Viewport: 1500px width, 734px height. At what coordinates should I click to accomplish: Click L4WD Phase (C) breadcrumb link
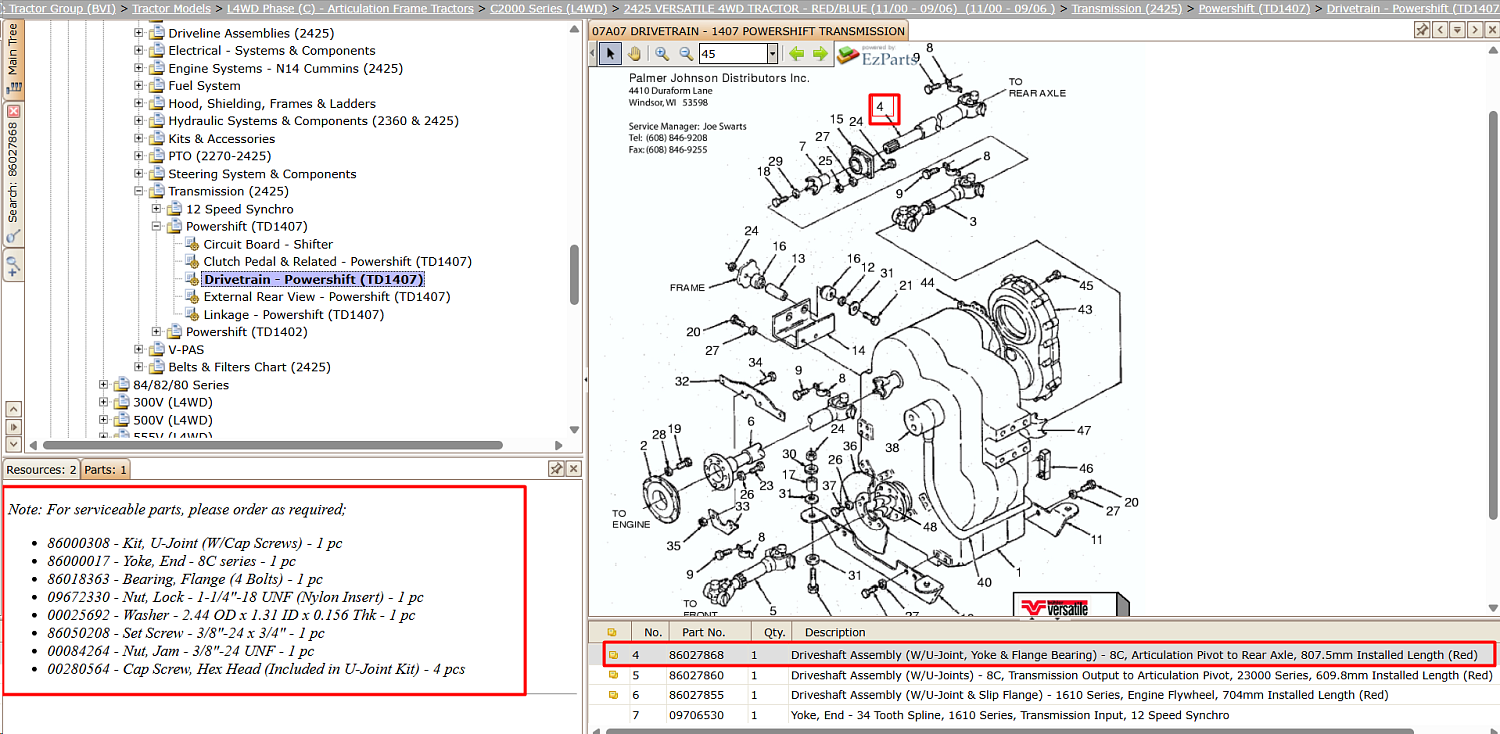(x=350, y=8)
